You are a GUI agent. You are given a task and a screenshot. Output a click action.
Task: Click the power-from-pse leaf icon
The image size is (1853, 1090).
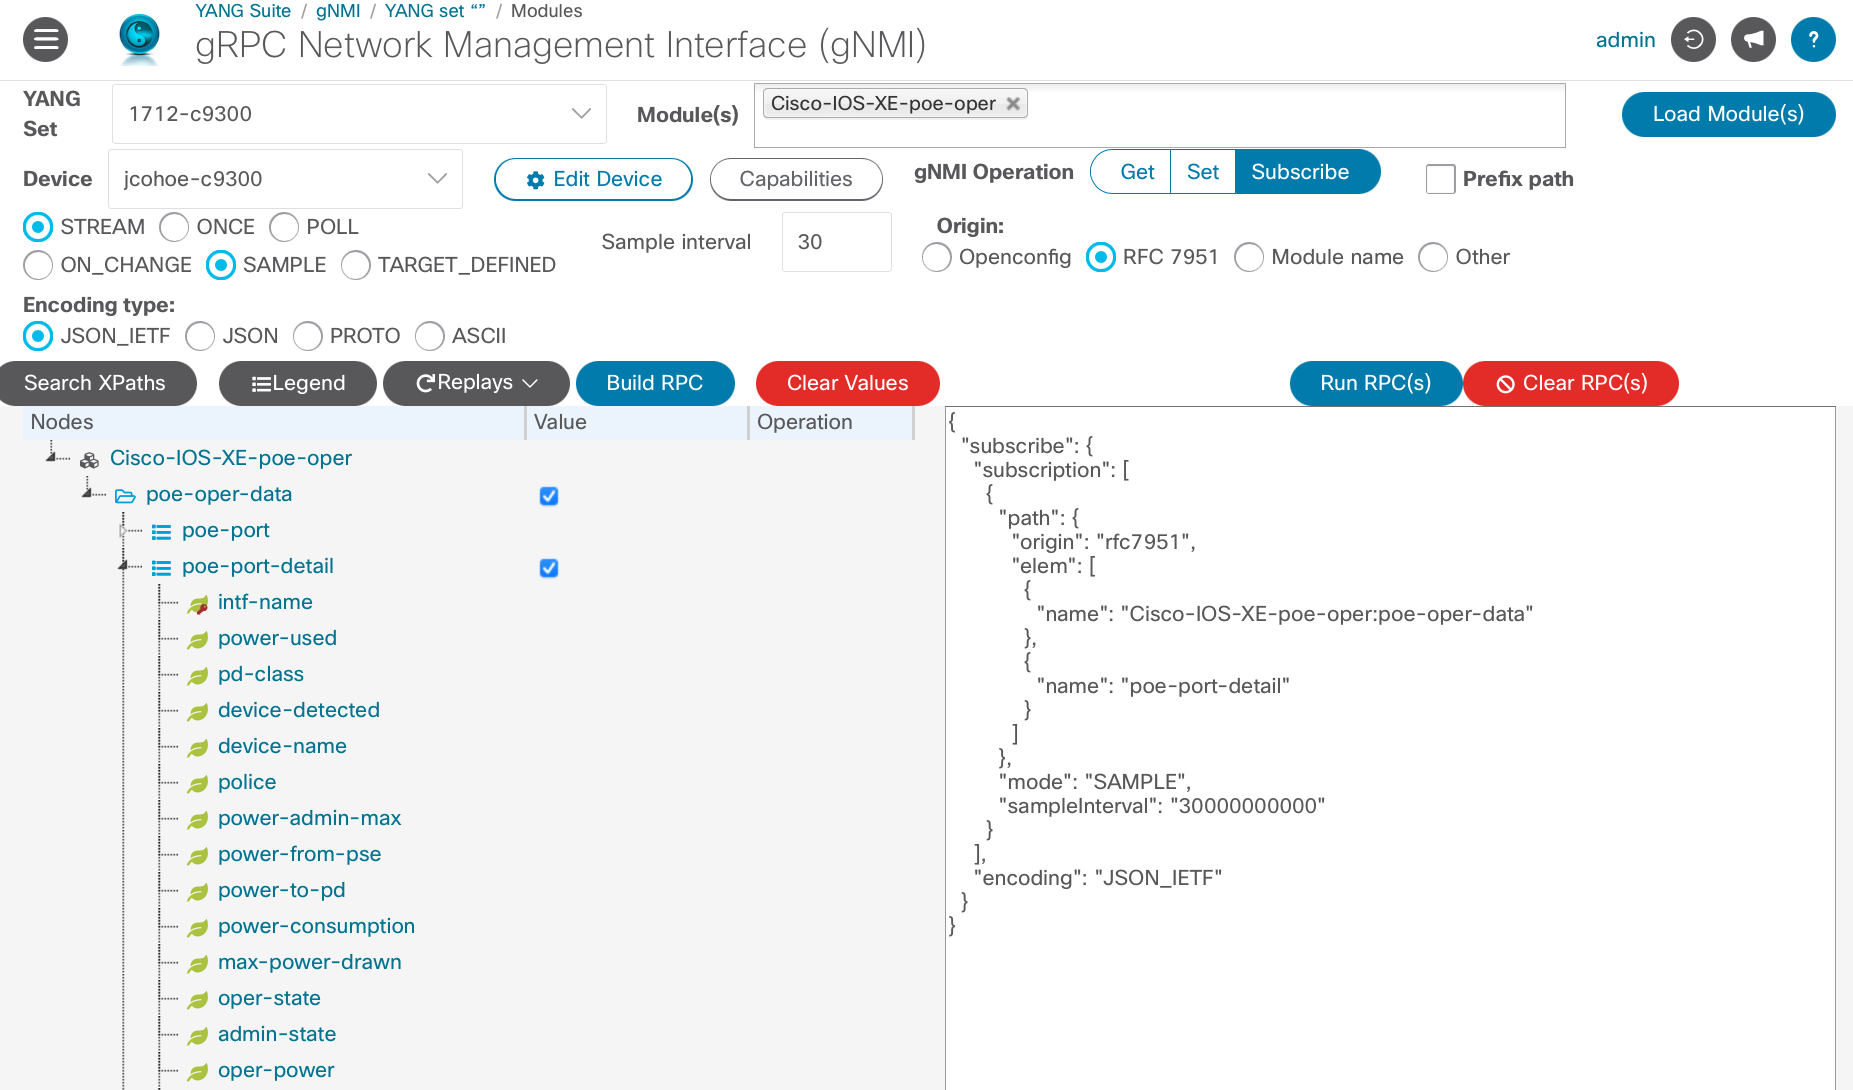tap(198, 856)
